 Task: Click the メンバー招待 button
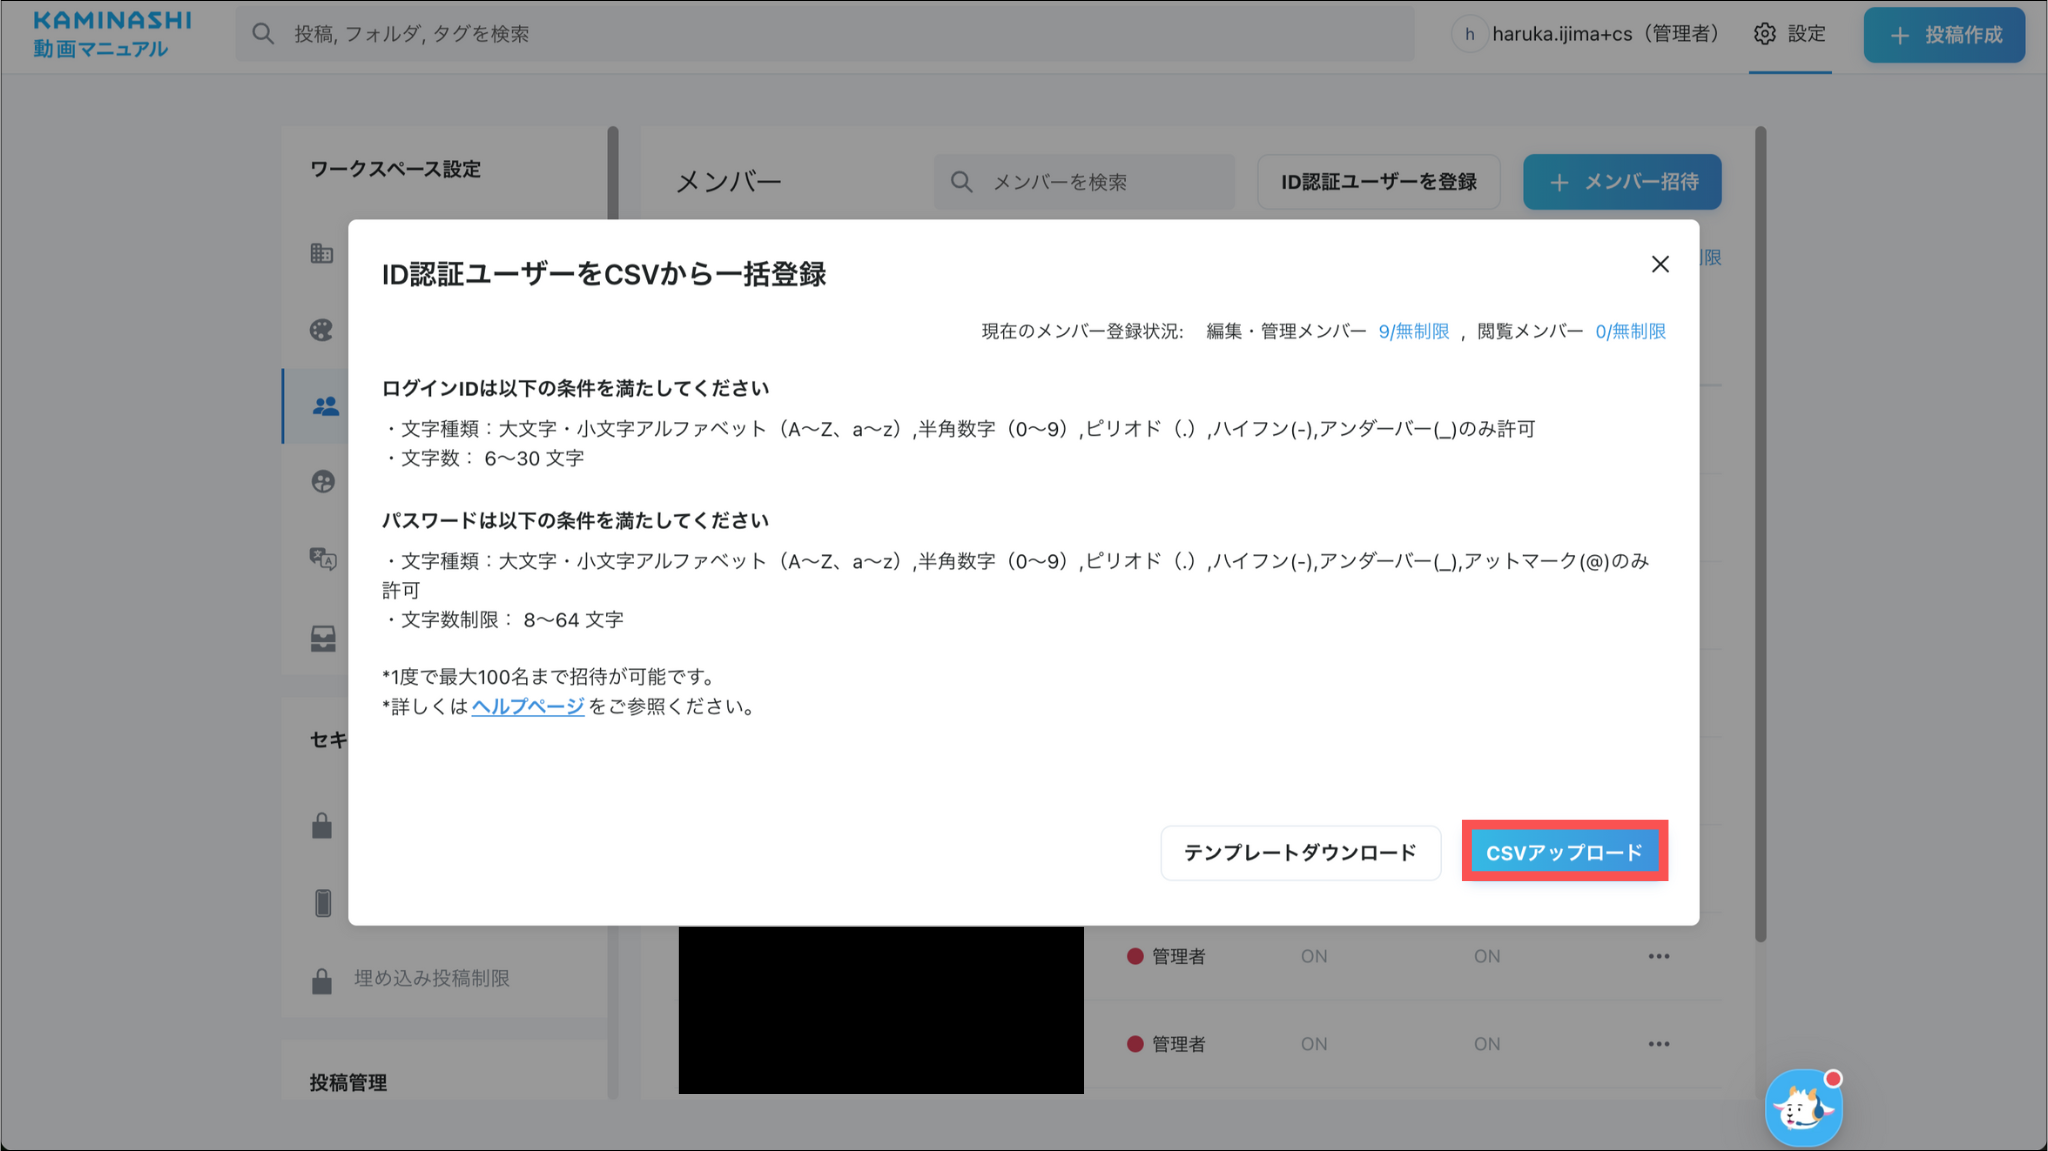click(1621, 182)
